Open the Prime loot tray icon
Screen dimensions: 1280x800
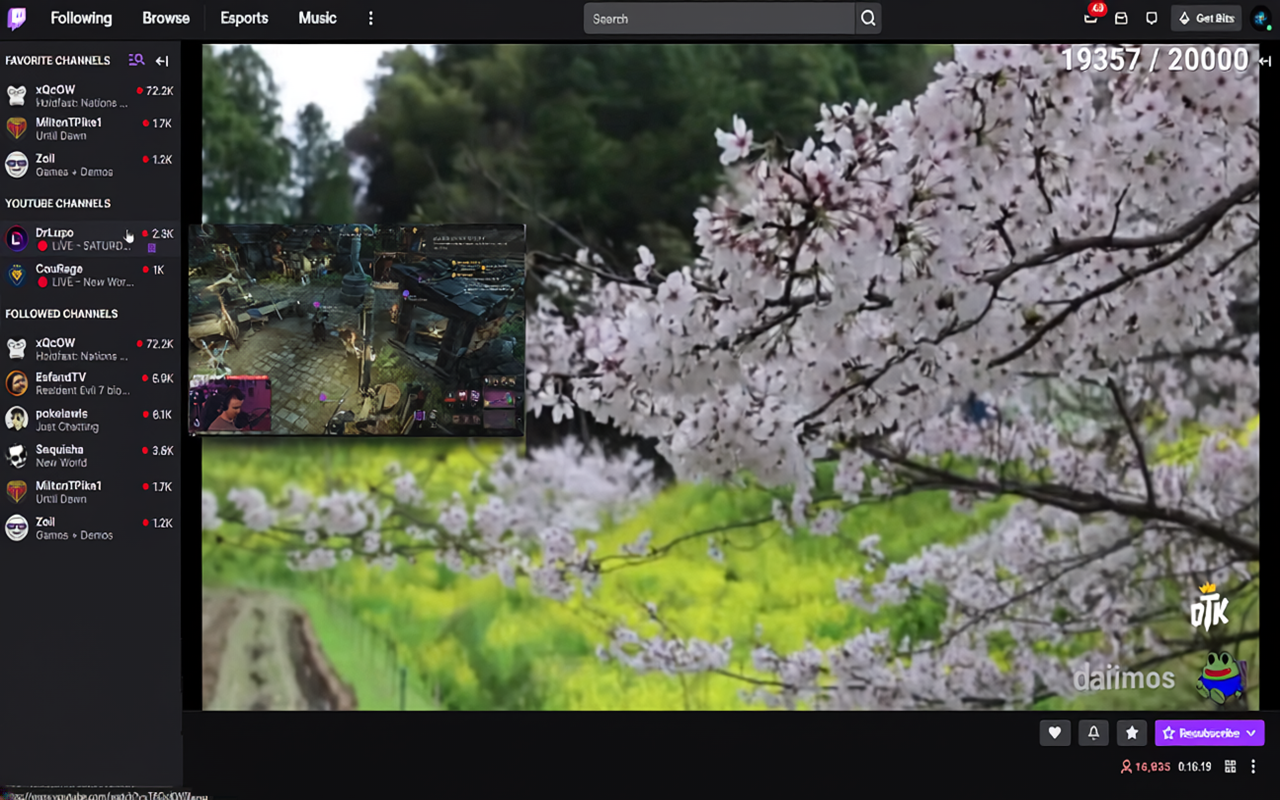point(1121,18)
